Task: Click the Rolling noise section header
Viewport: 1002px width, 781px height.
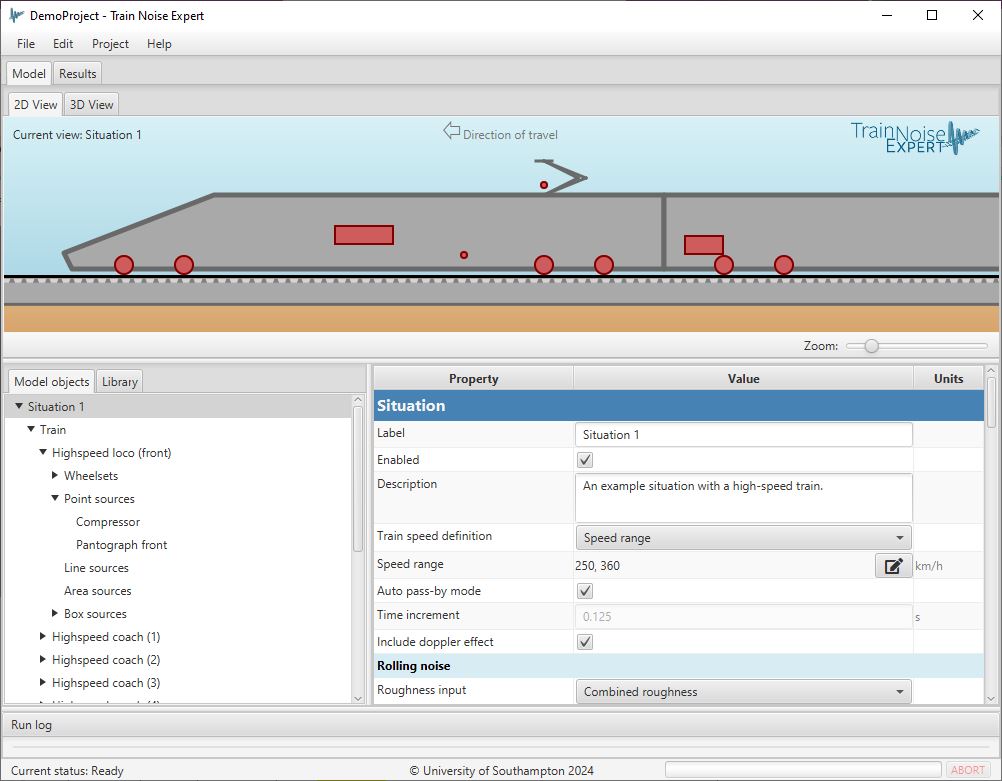Action: (679, 665)
